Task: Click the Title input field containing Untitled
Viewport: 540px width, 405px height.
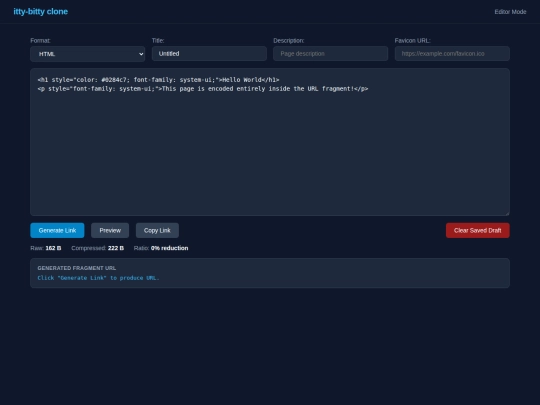Action: click(x=209, y=54)
